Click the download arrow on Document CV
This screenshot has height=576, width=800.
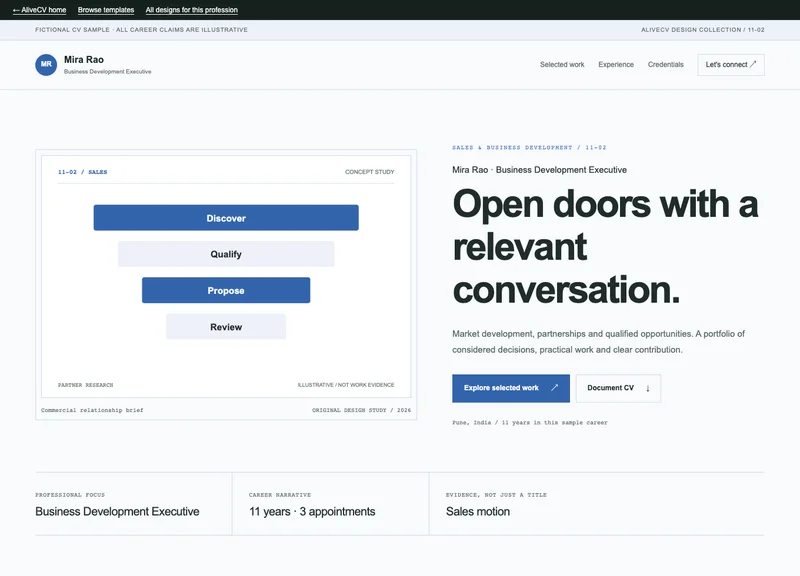(647, 388)
